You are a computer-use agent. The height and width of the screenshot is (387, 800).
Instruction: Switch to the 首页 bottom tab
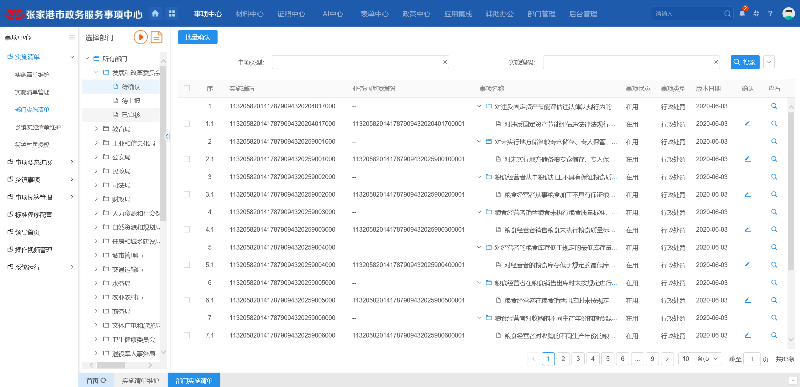pyautogui.click(x=95, y=380)
